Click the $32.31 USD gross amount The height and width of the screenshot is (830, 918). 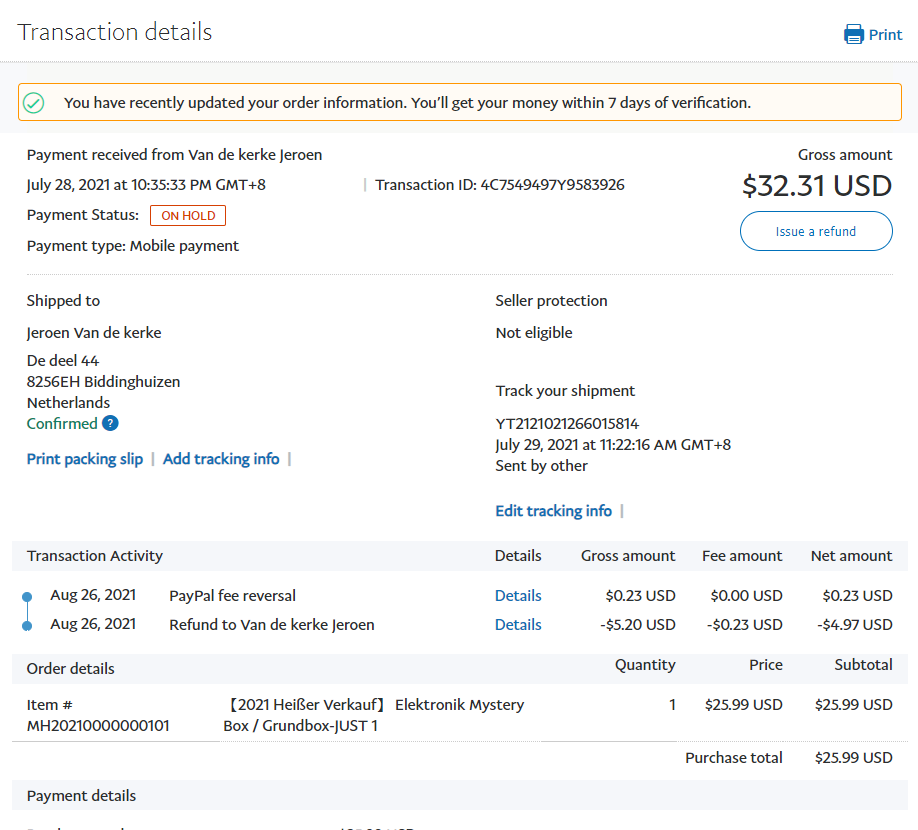click(816, 186)
